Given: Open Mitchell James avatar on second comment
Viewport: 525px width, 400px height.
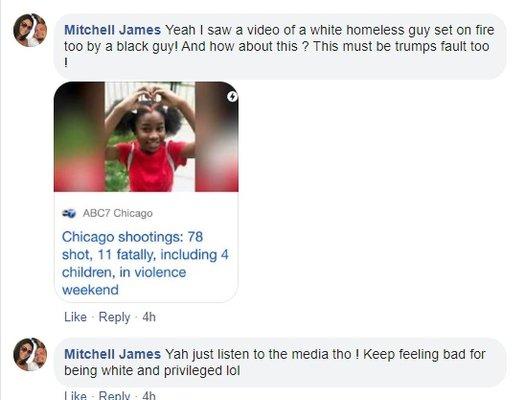Looking at the screenshot, I should 30,354.
